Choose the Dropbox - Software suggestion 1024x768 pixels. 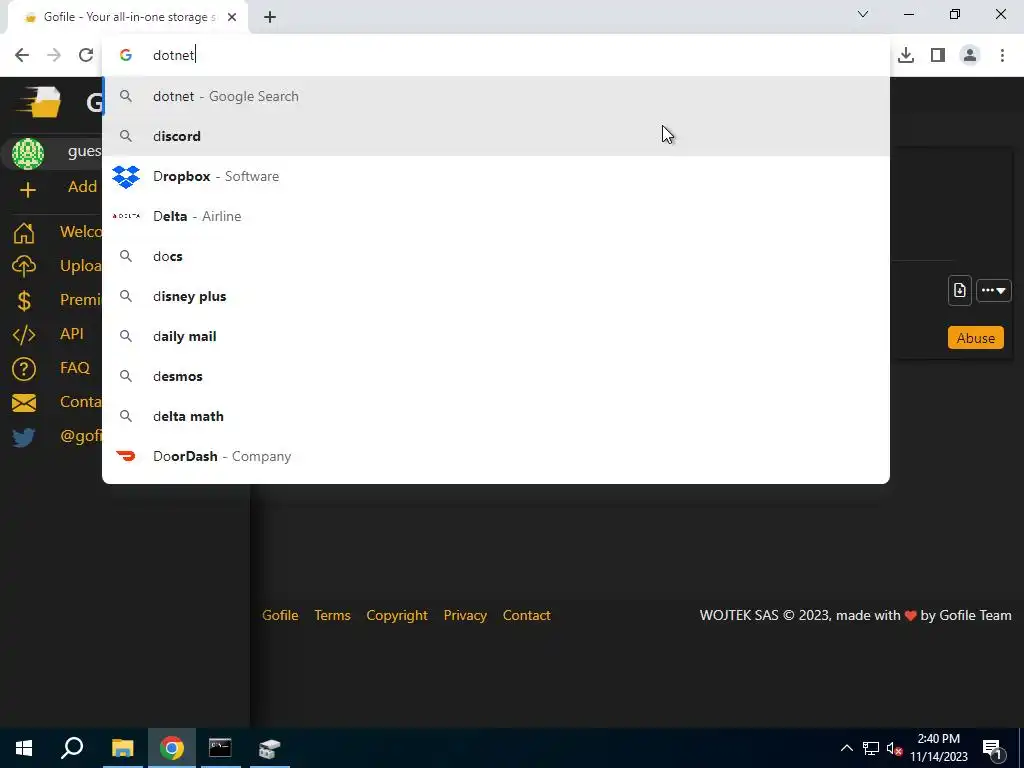pyautogui.click(x=496, y=176)
